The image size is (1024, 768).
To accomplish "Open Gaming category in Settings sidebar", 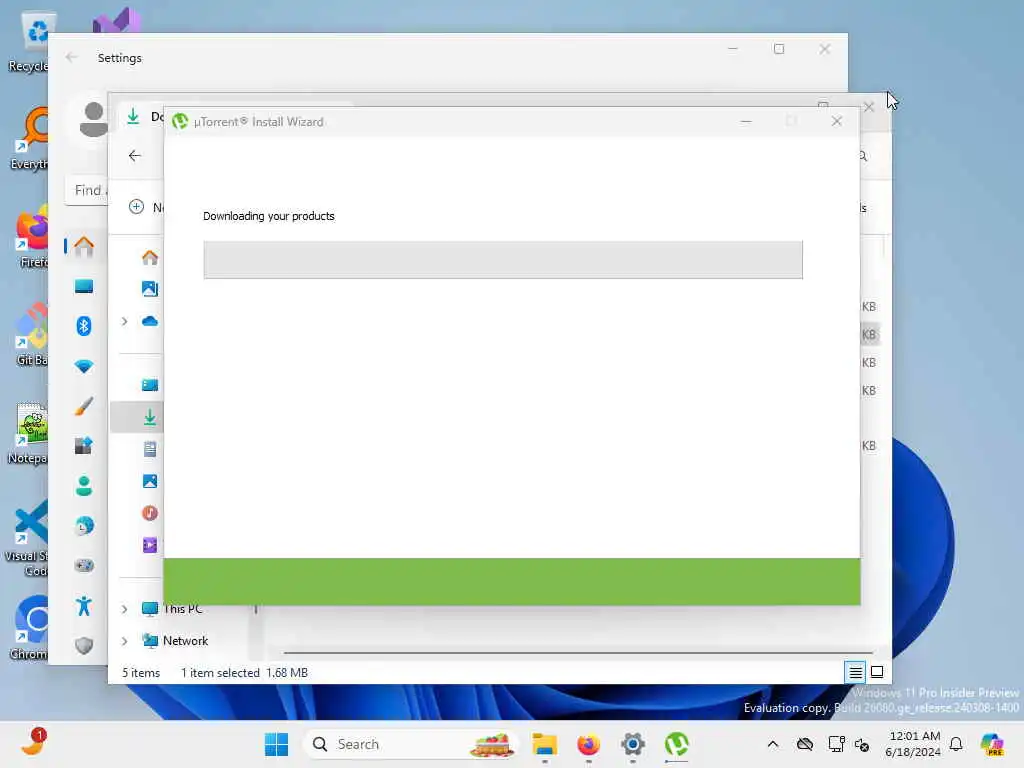I will (84, 566).
